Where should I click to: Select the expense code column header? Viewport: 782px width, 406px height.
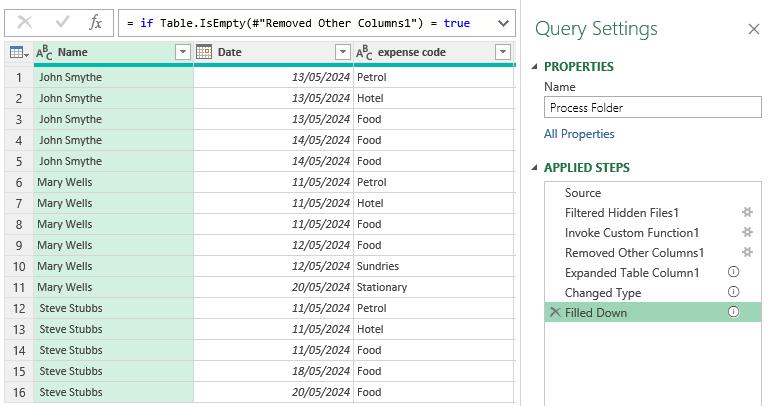point(434,52)
